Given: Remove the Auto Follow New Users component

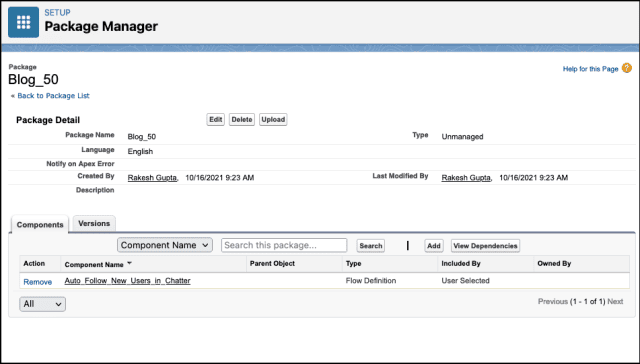Looking at the screenshot, I should 38,282.
